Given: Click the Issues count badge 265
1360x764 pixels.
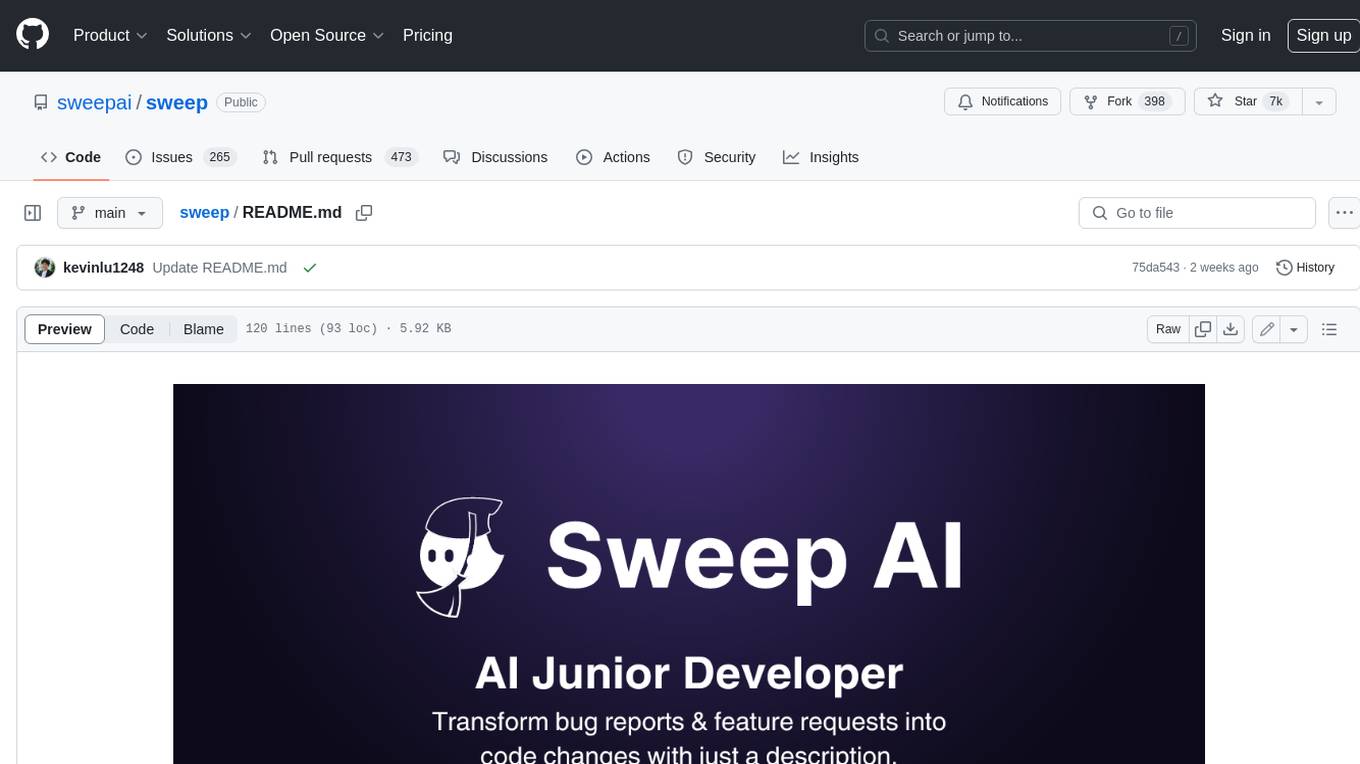Looking at the screenshot, I should (x=219, y=157).
